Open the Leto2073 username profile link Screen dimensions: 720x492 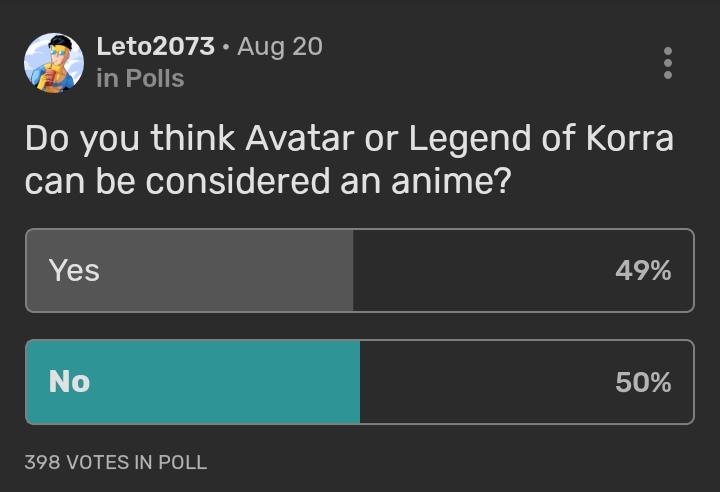(155, 46)
